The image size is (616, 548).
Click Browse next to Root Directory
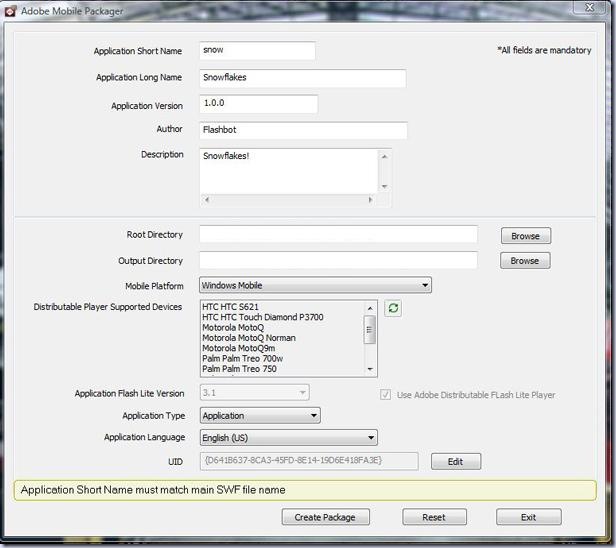[x=526, y=236]
